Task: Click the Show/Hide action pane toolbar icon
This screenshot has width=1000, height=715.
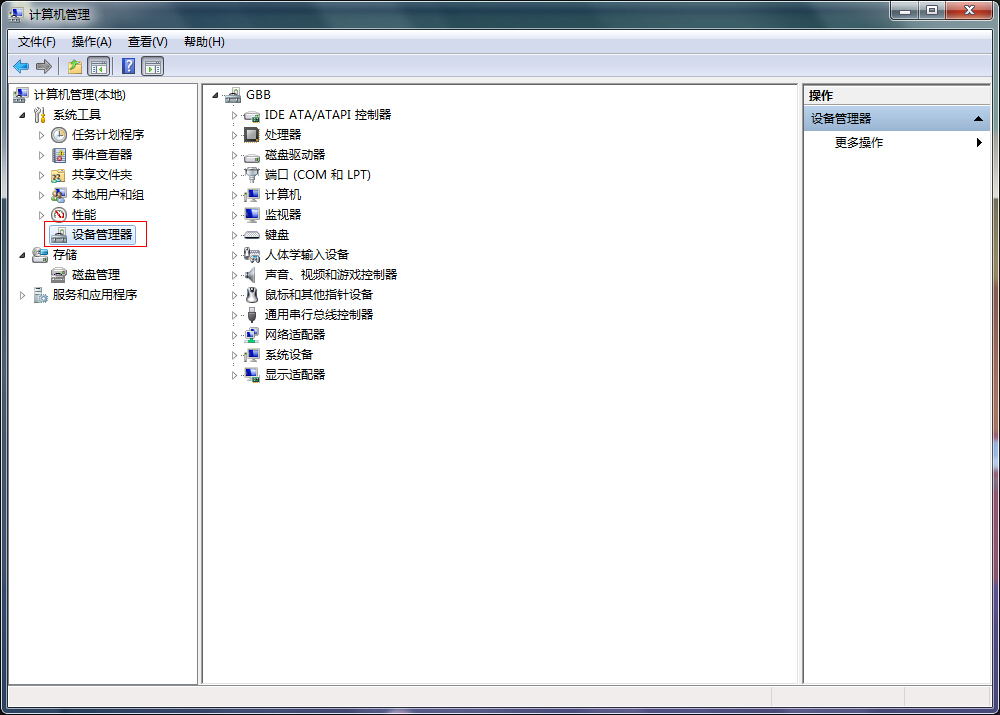Action: pyautogui.click(x=152, y=66)
